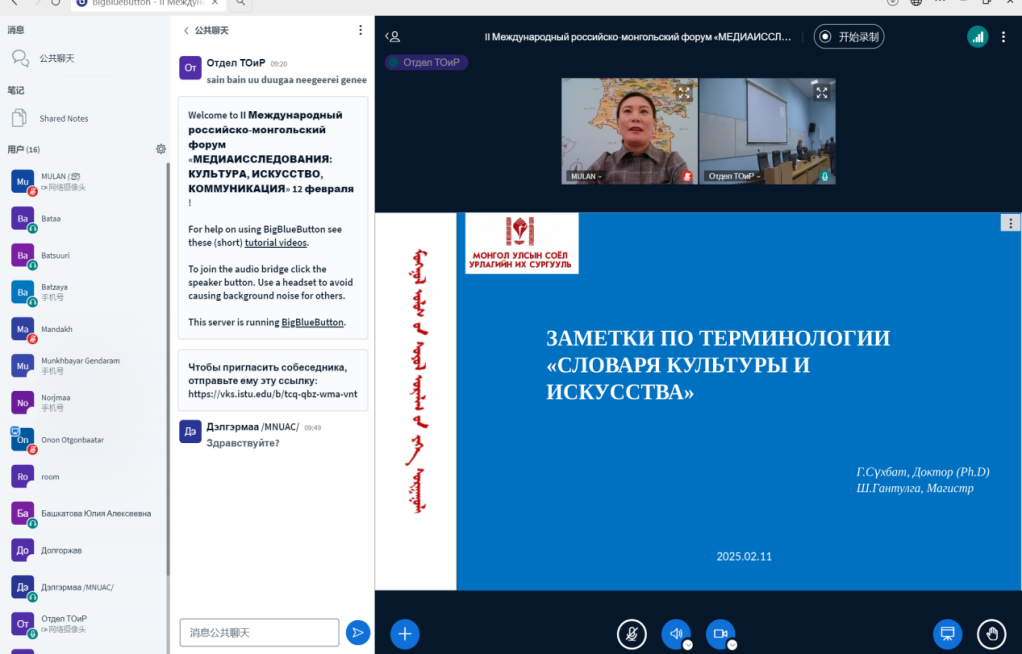Click the Отдел ТОиР talking indicator pill
The width and height of the screenshot is (1022, 654).
[x=426, y=63]
